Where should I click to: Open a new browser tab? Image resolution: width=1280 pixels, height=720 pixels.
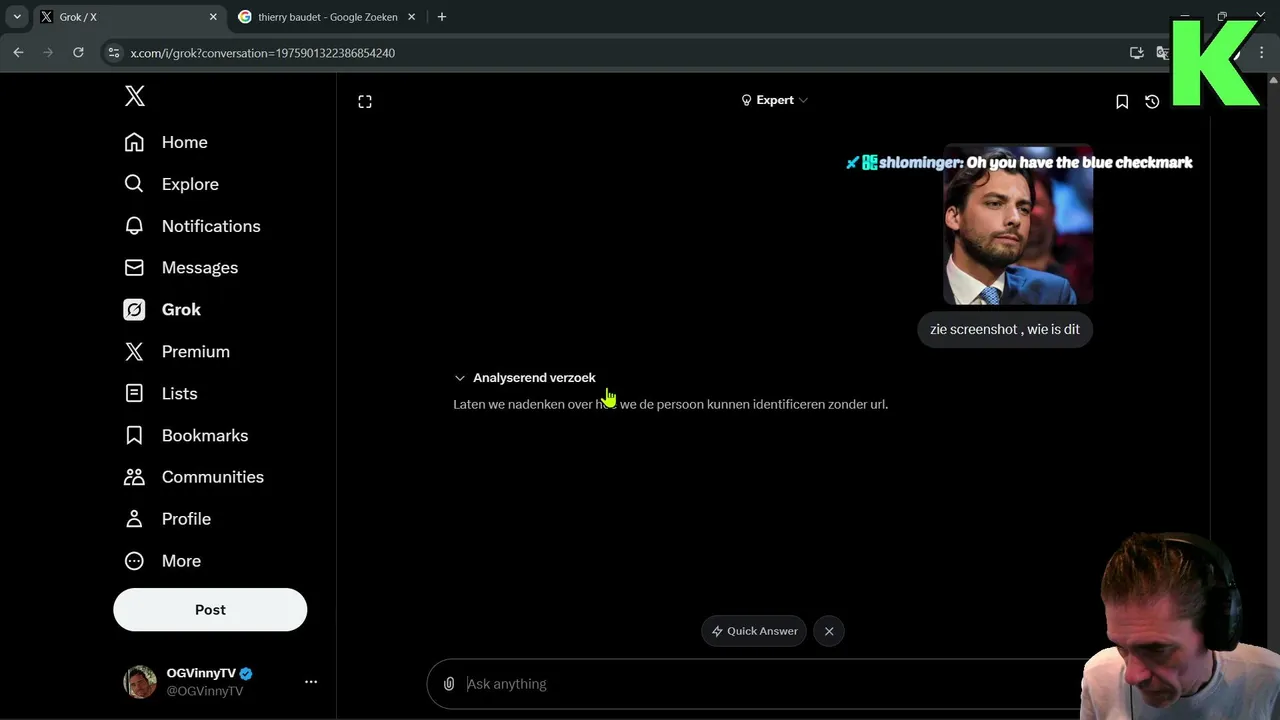click(x=442, y=17)
